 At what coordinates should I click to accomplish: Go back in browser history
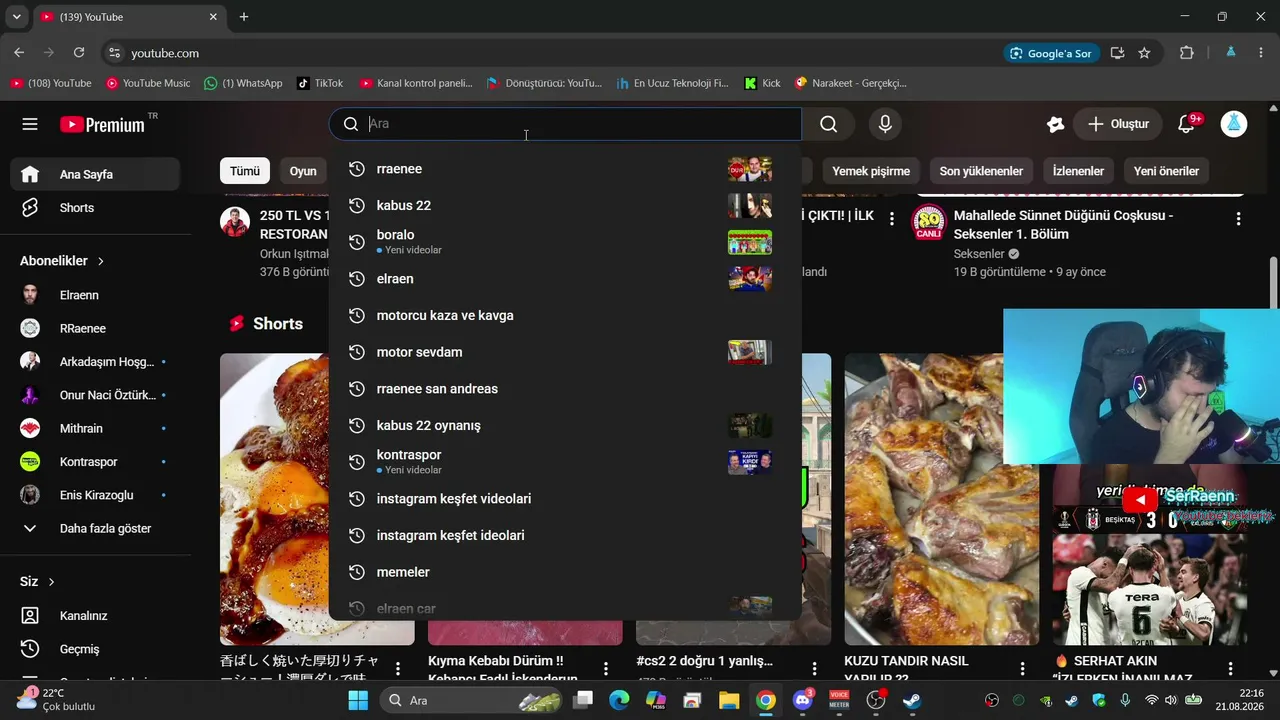pos(19,53)
